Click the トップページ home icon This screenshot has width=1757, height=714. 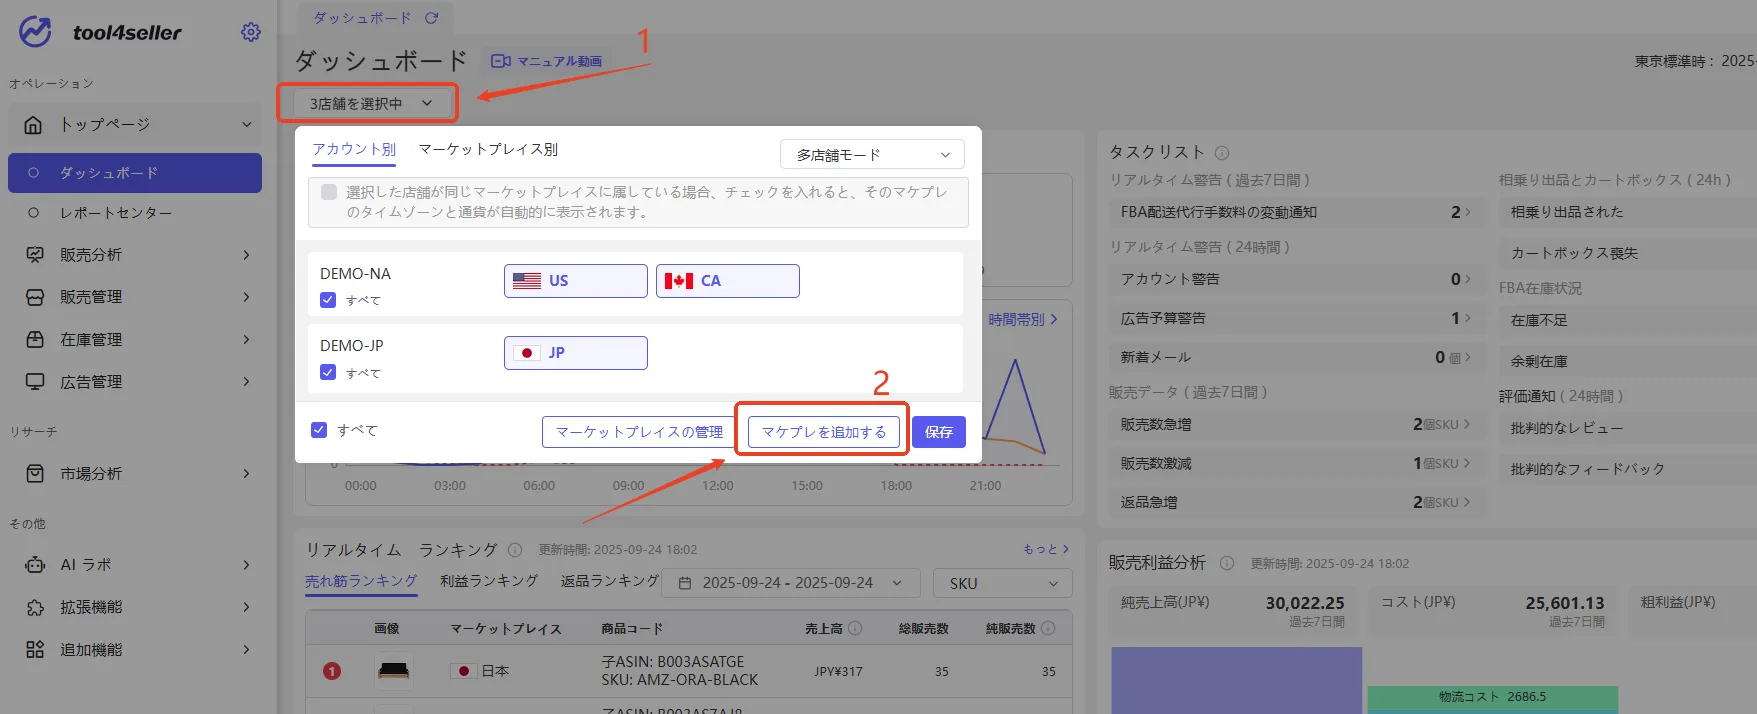(33, 125)
